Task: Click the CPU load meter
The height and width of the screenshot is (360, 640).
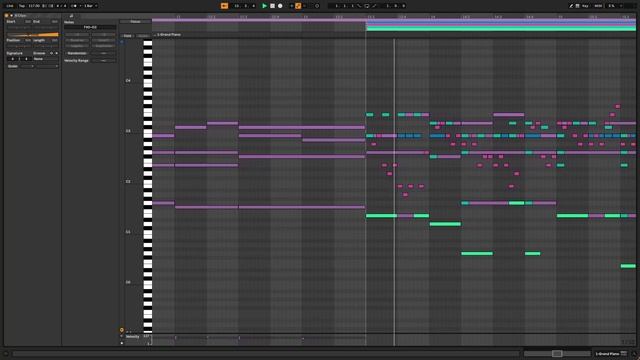Action: point(612,6)
